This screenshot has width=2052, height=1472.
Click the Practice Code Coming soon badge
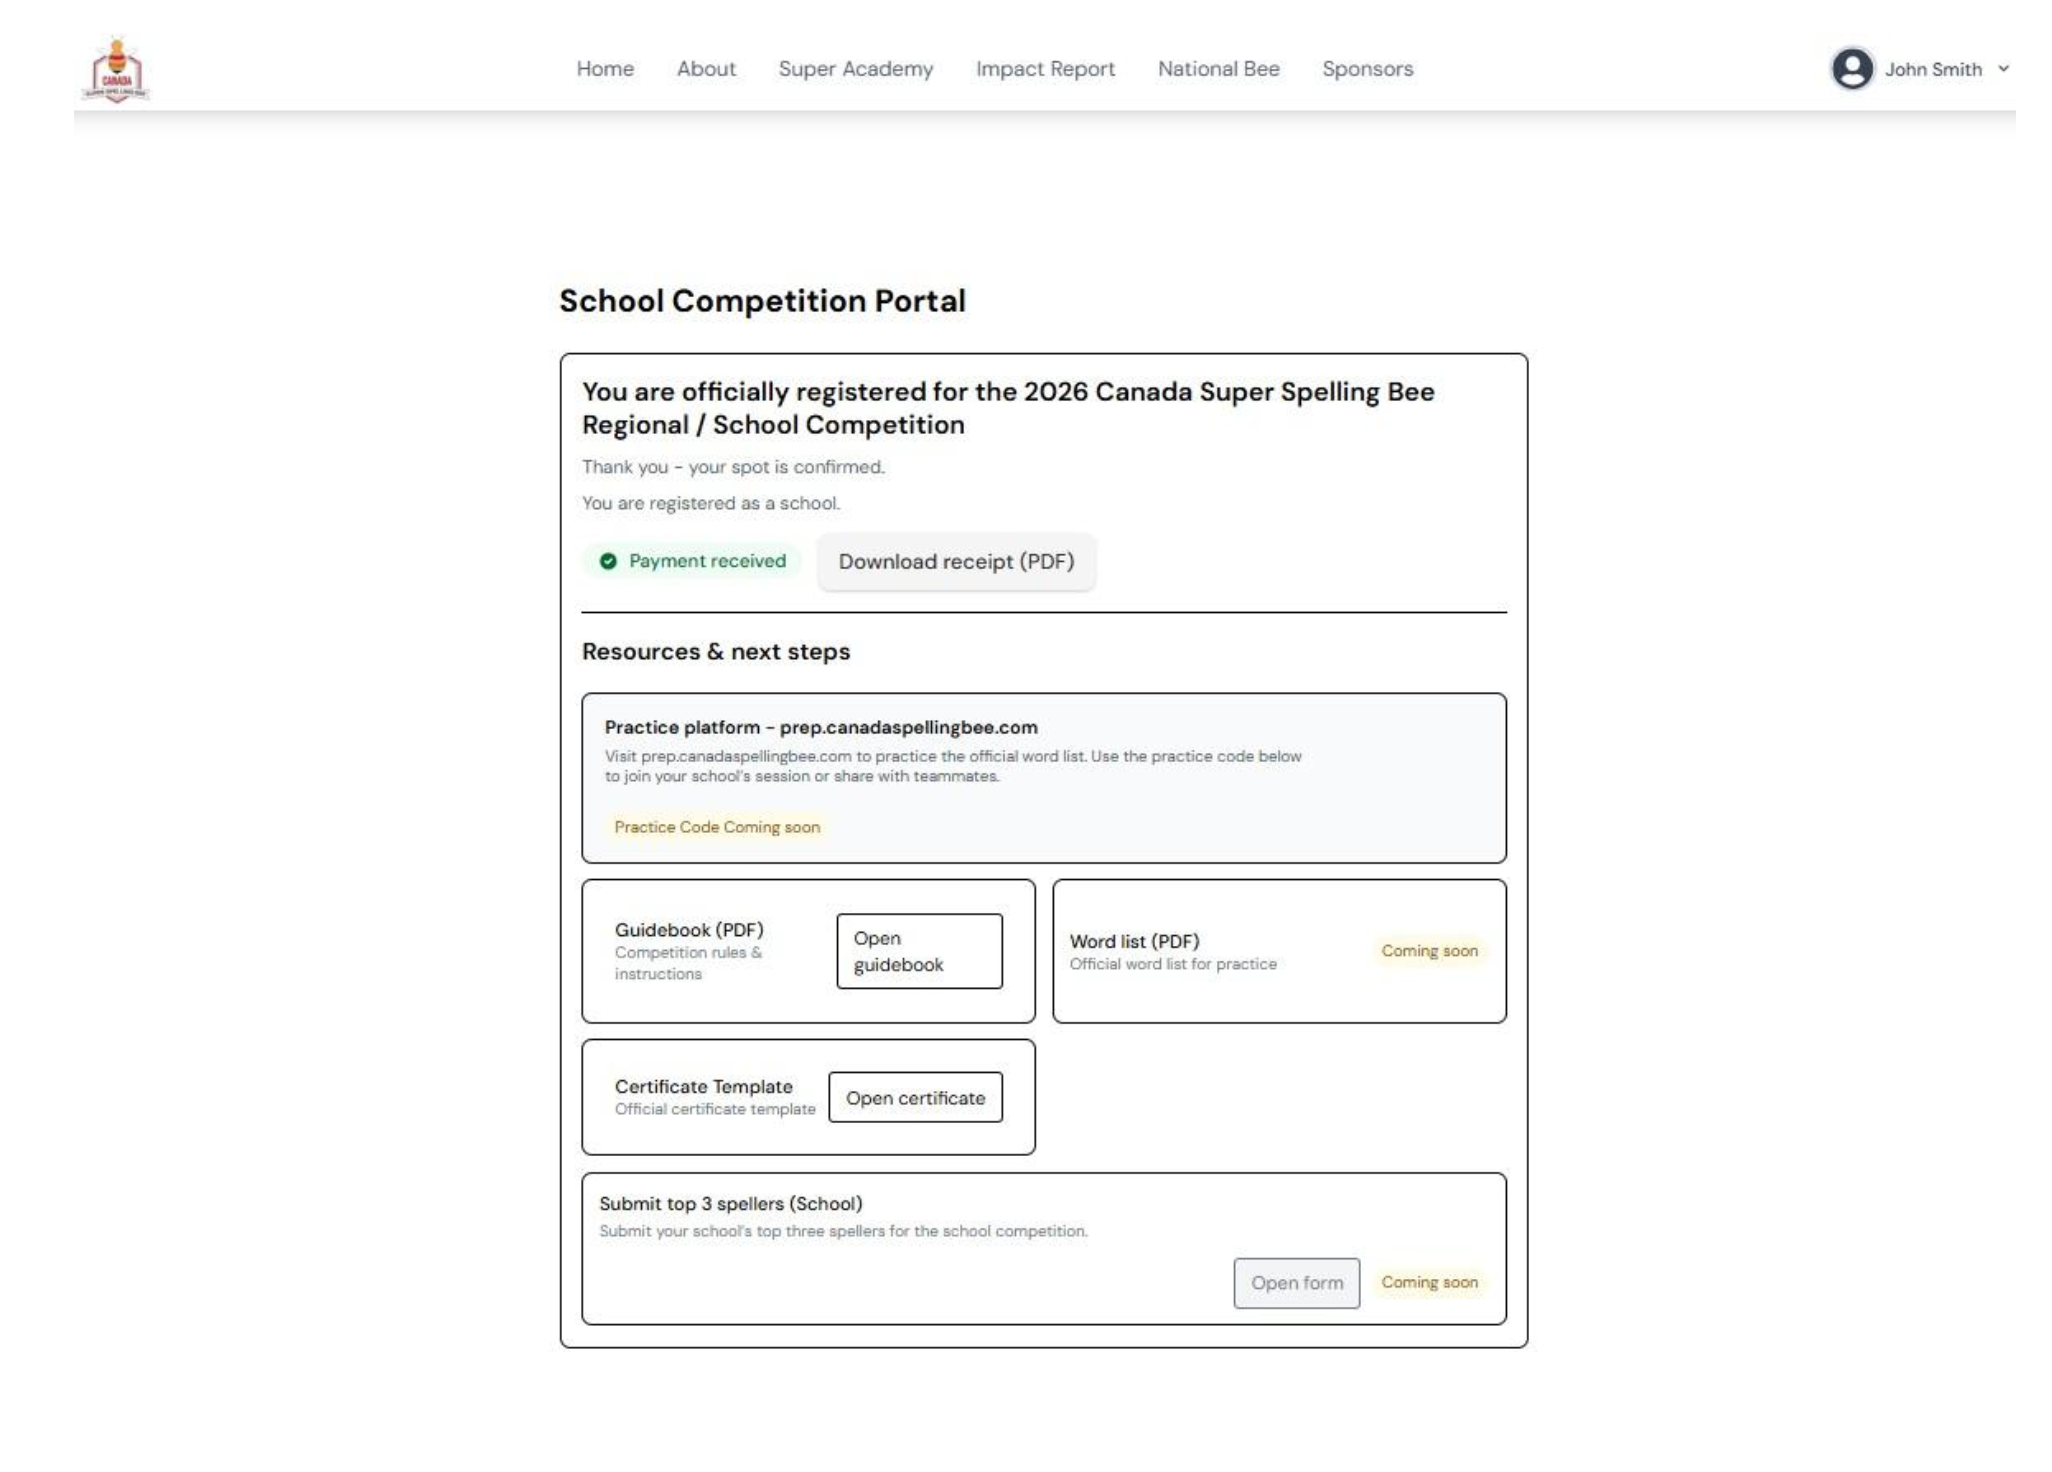click(716, 827)
